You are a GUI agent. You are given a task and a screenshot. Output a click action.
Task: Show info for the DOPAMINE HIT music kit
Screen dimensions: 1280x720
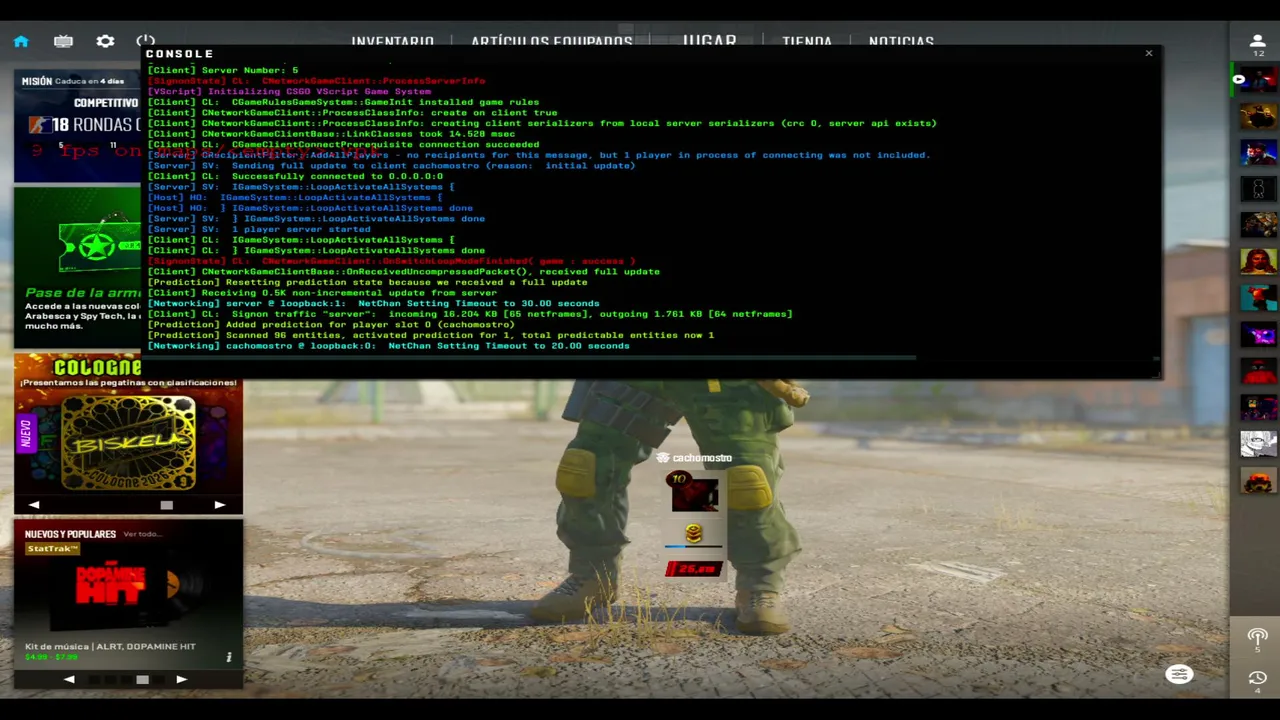click(228, 657)
